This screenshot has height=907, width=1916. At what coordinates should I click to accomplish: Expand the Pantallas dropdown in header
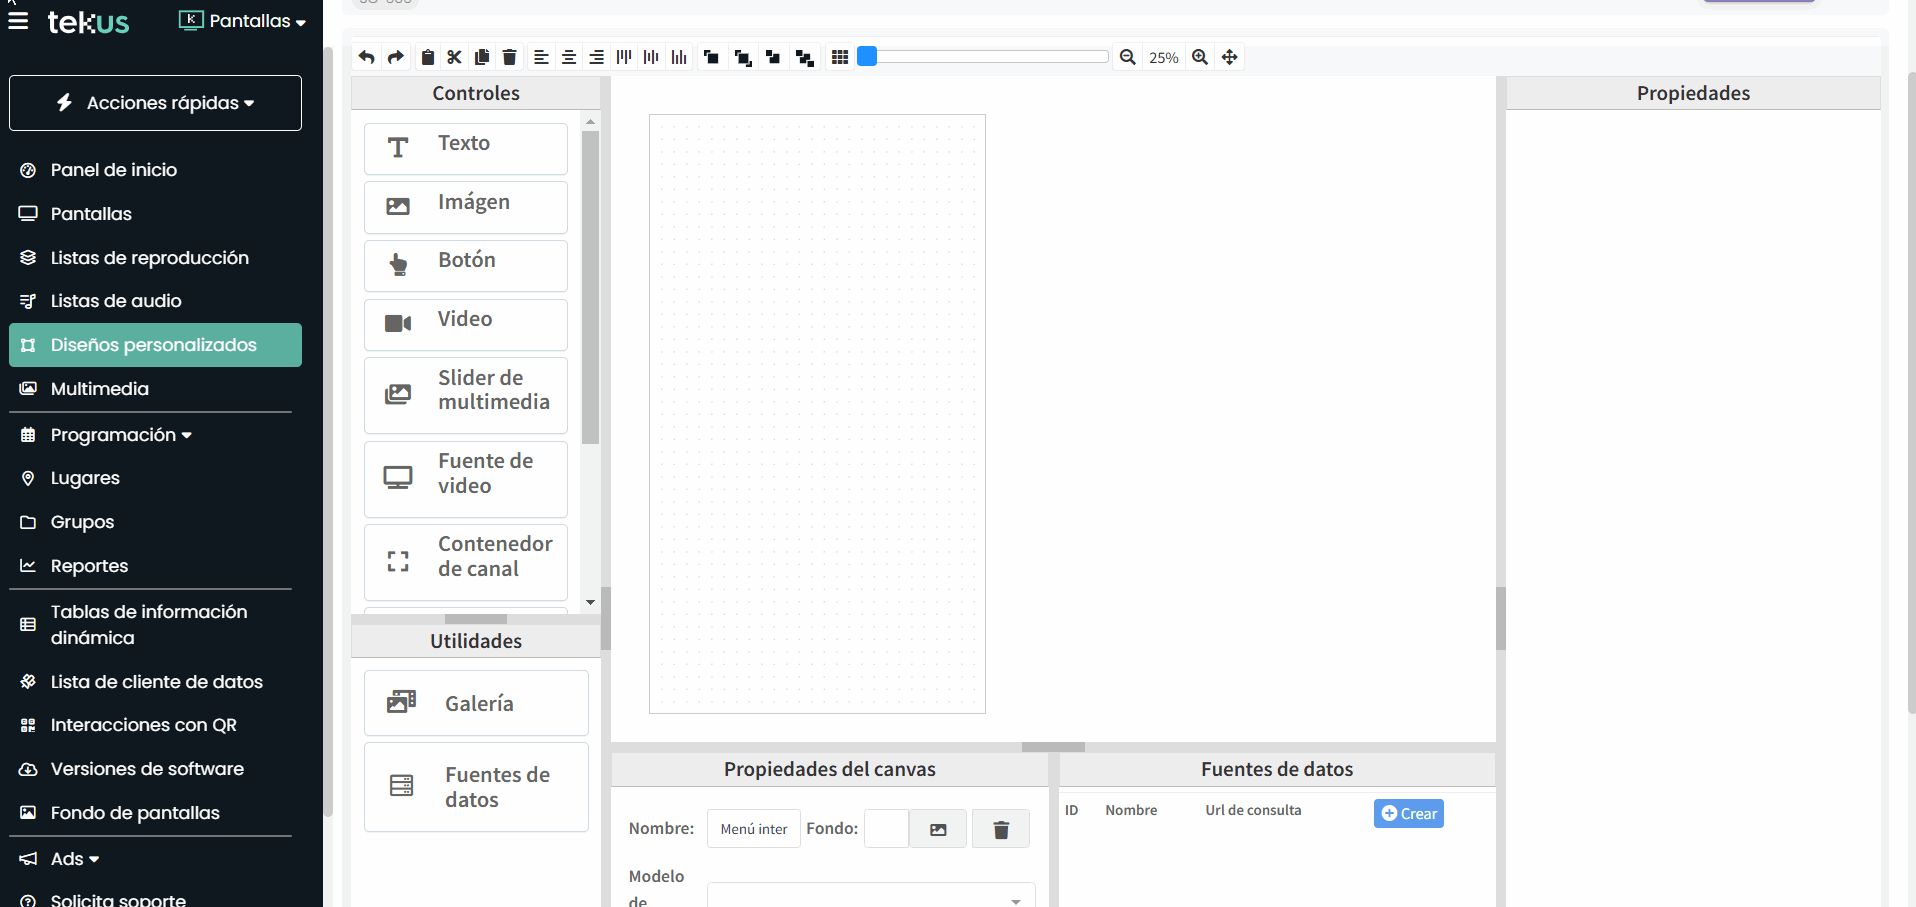click(243, 21)
